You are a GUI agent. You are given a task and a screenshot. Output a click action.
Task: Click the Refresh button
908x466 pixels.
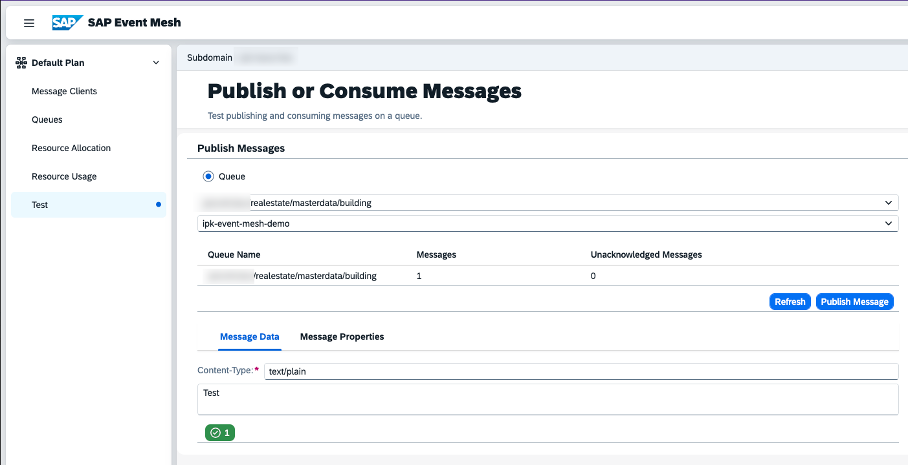click(x=790, y=302)
